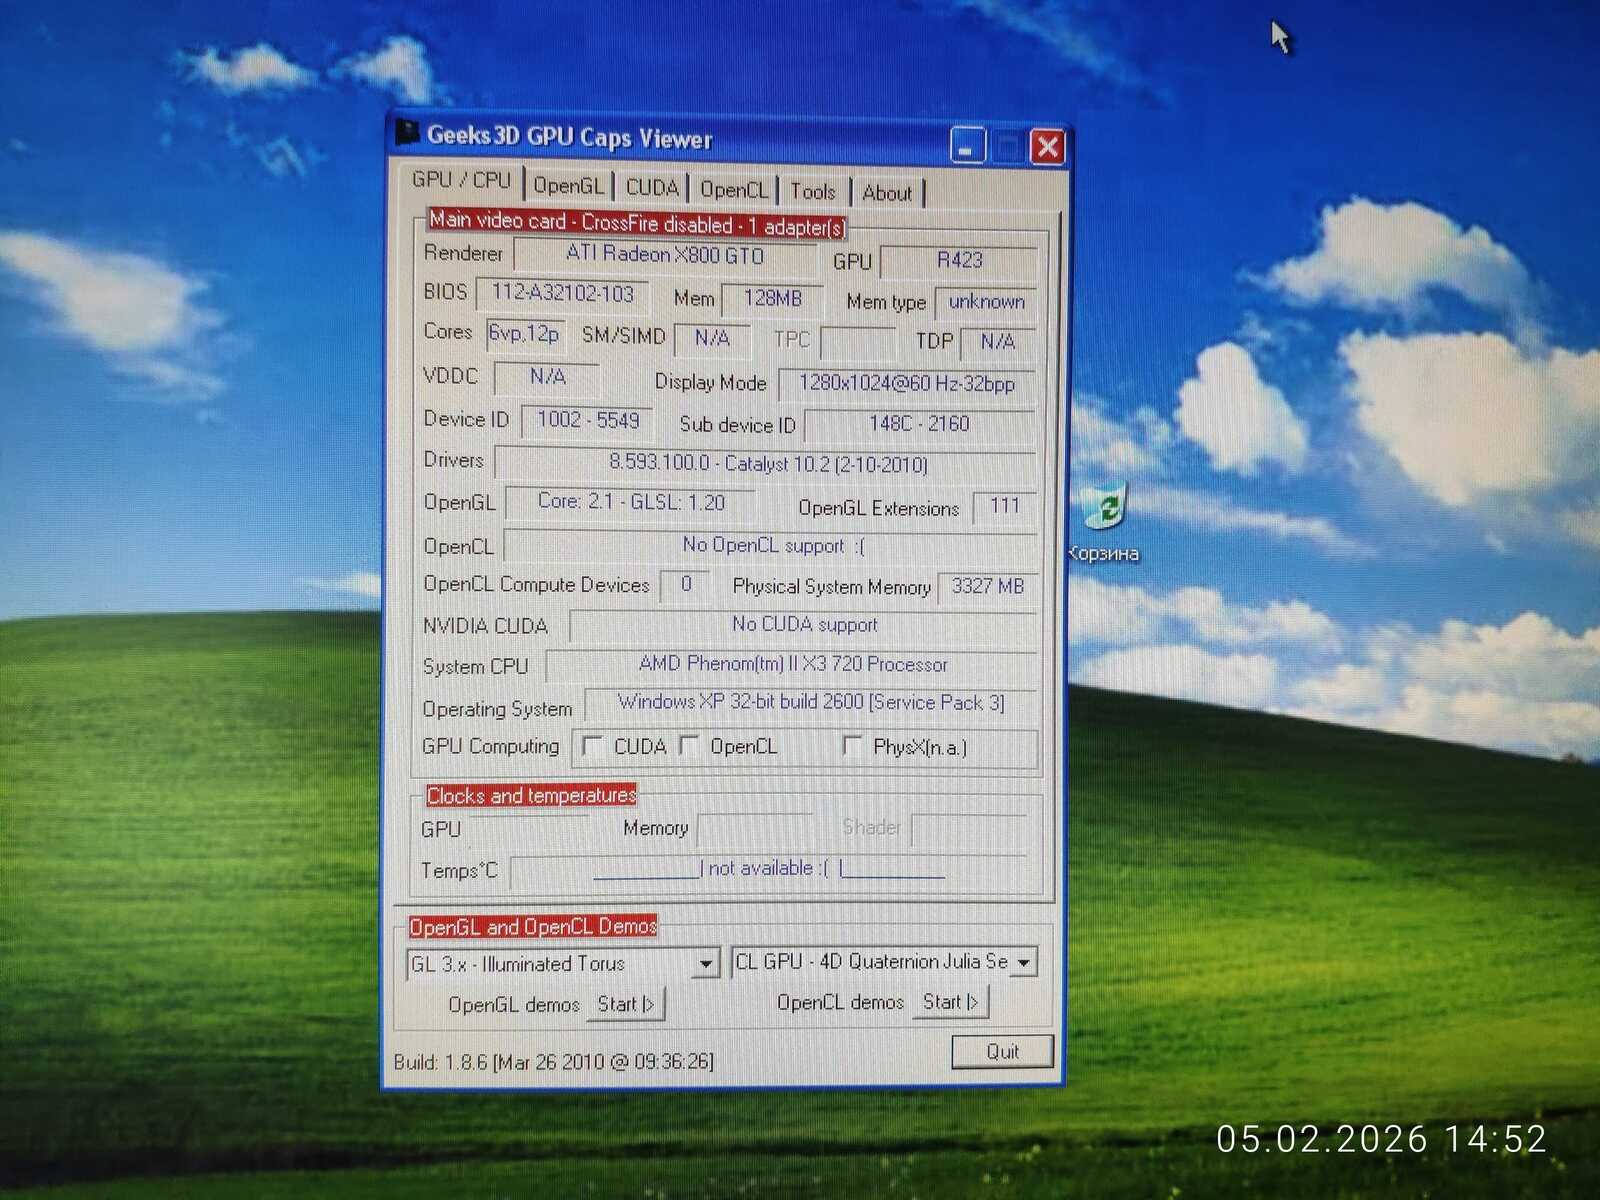Click the Device ID field 1002 - 5549
This screenshot has height=1200, width=1600.
(x=587, y=420)
